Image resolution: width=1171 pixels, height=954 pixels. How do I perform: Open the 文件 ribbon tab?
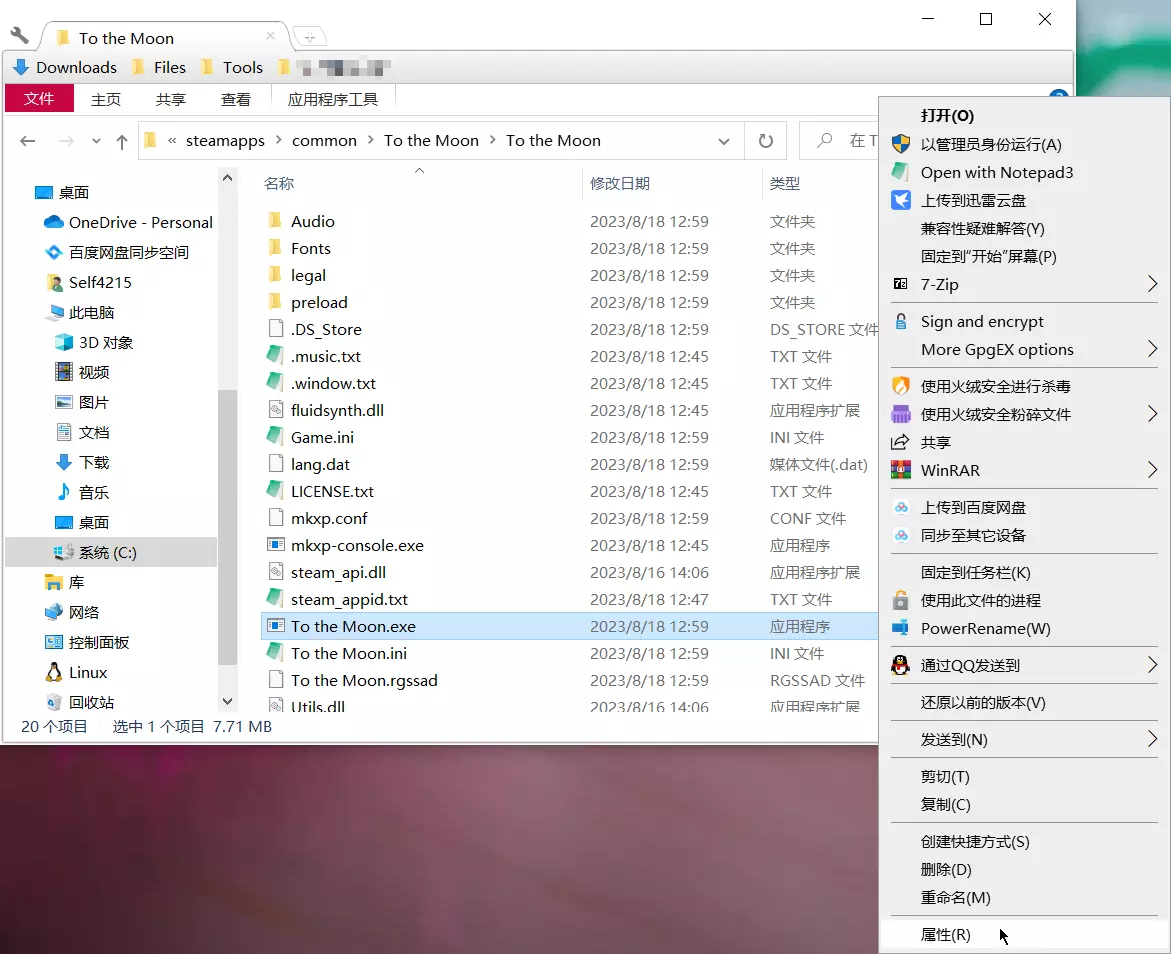[x=39, y=99]
